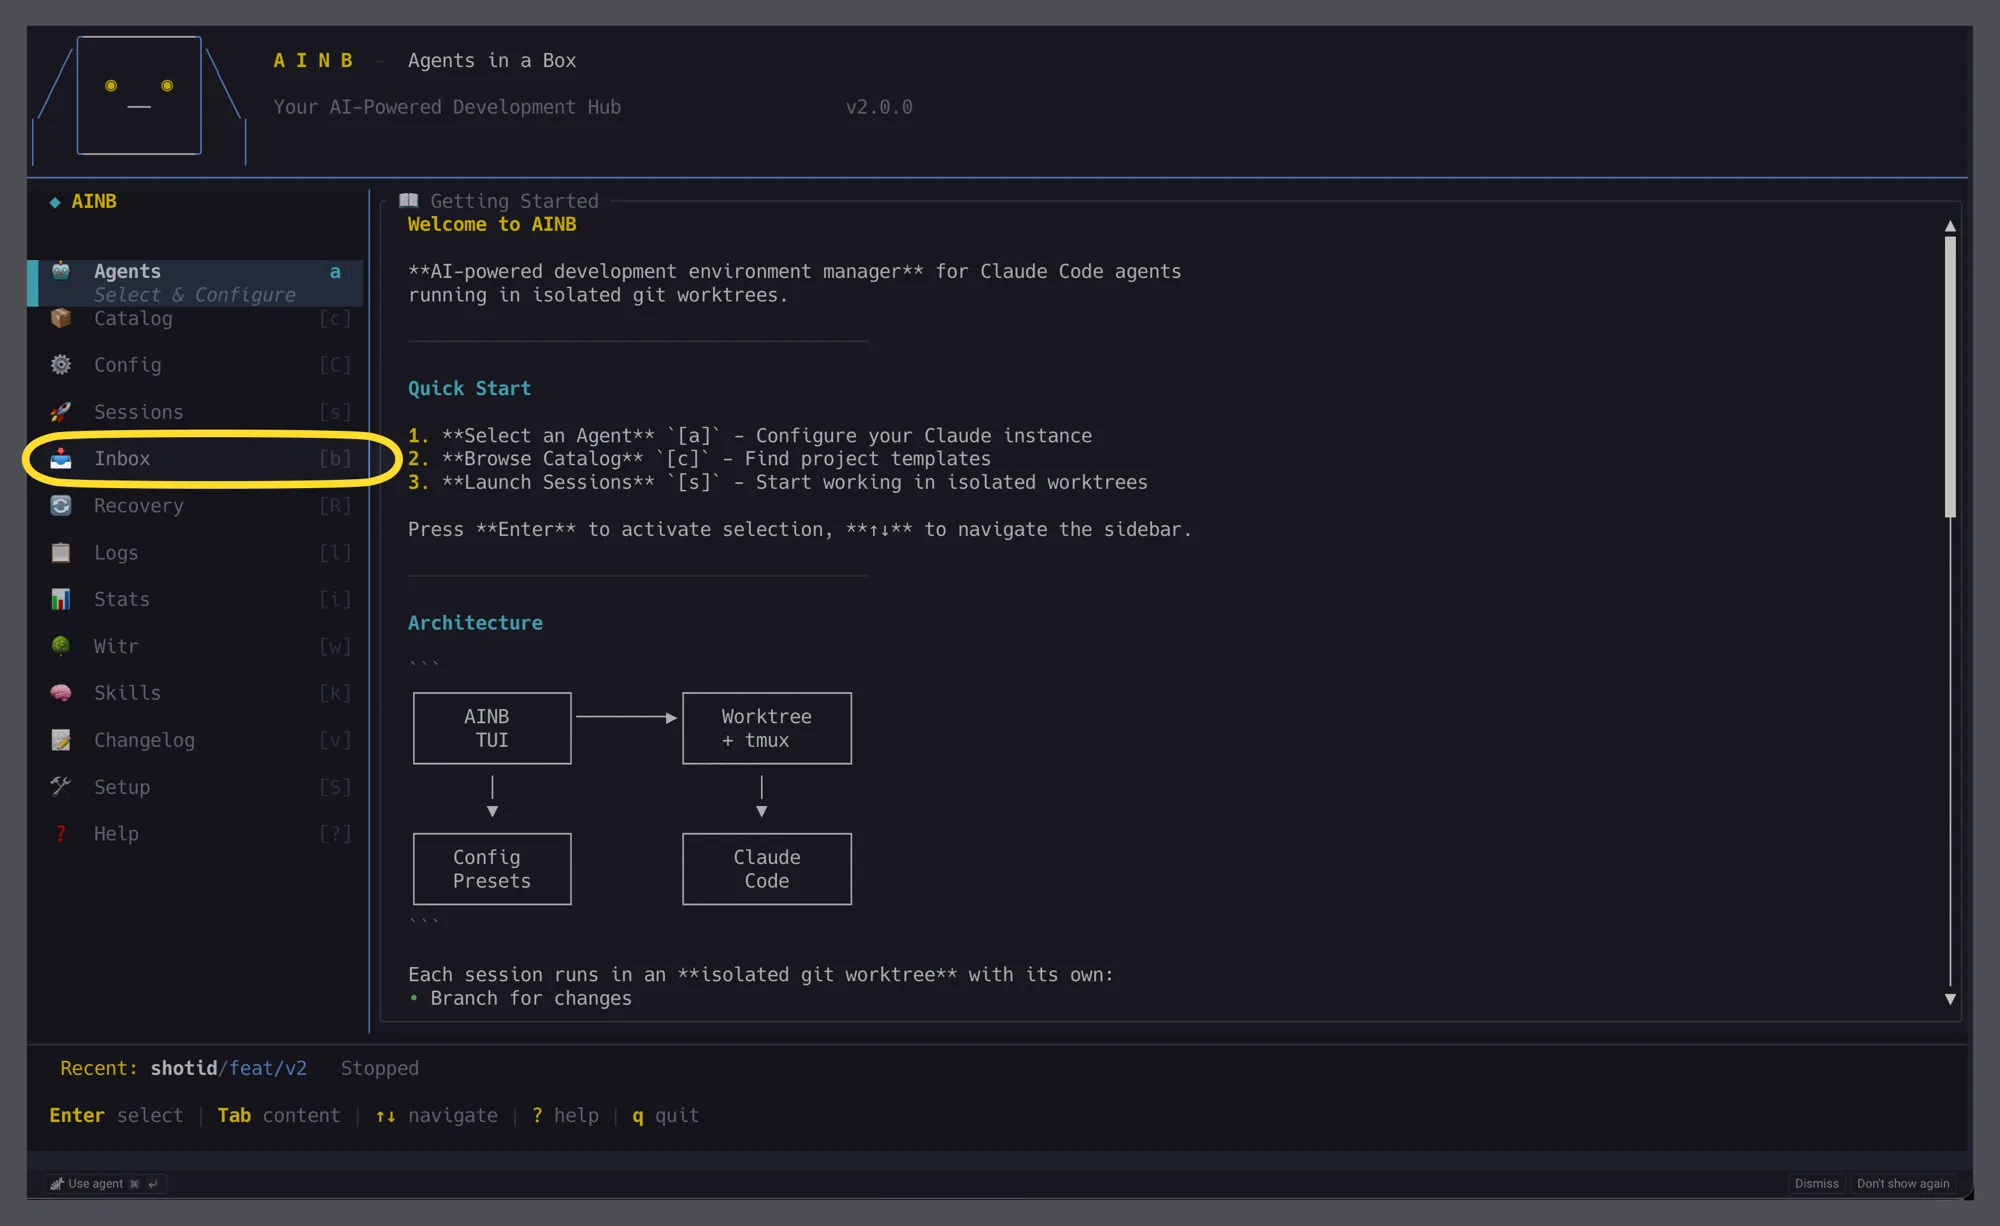Click the 'Enter select' key hint
The image size is (2000, 1226).
(116, 1115)
